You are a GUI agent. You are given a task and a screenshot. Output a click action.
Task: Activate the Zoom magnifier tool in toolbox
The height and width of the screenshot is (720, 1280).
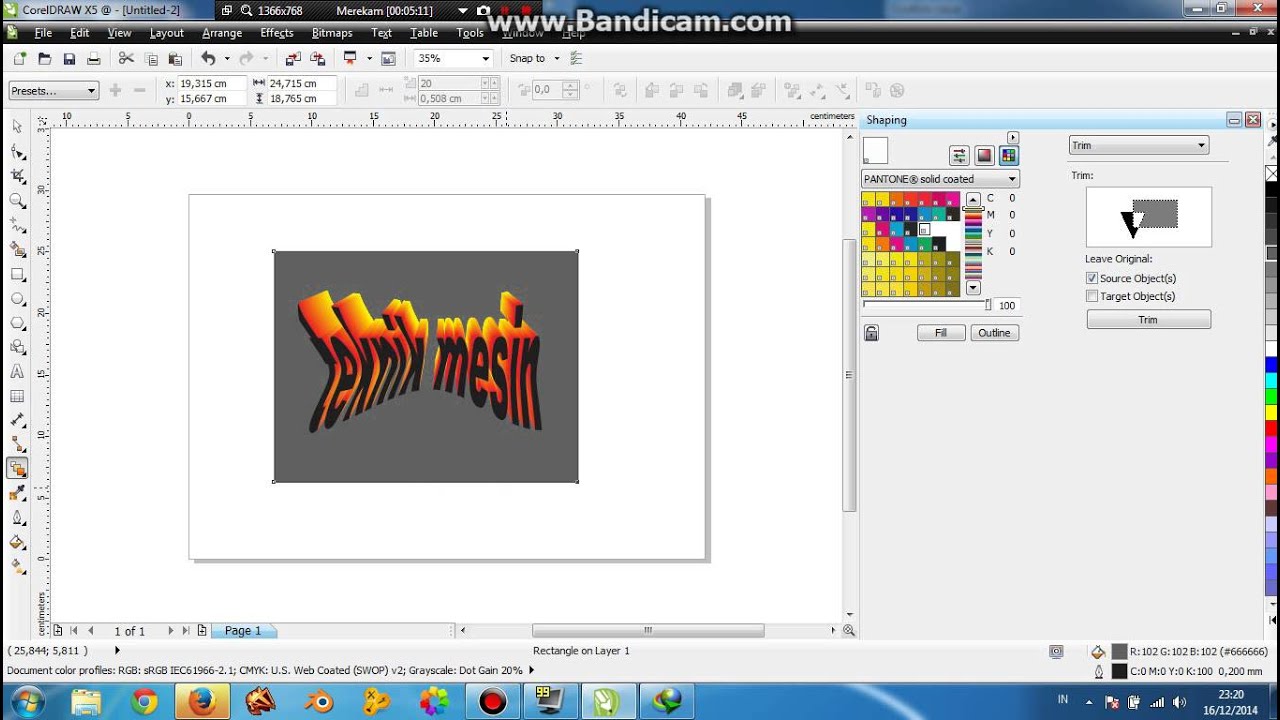pos(17,201)
